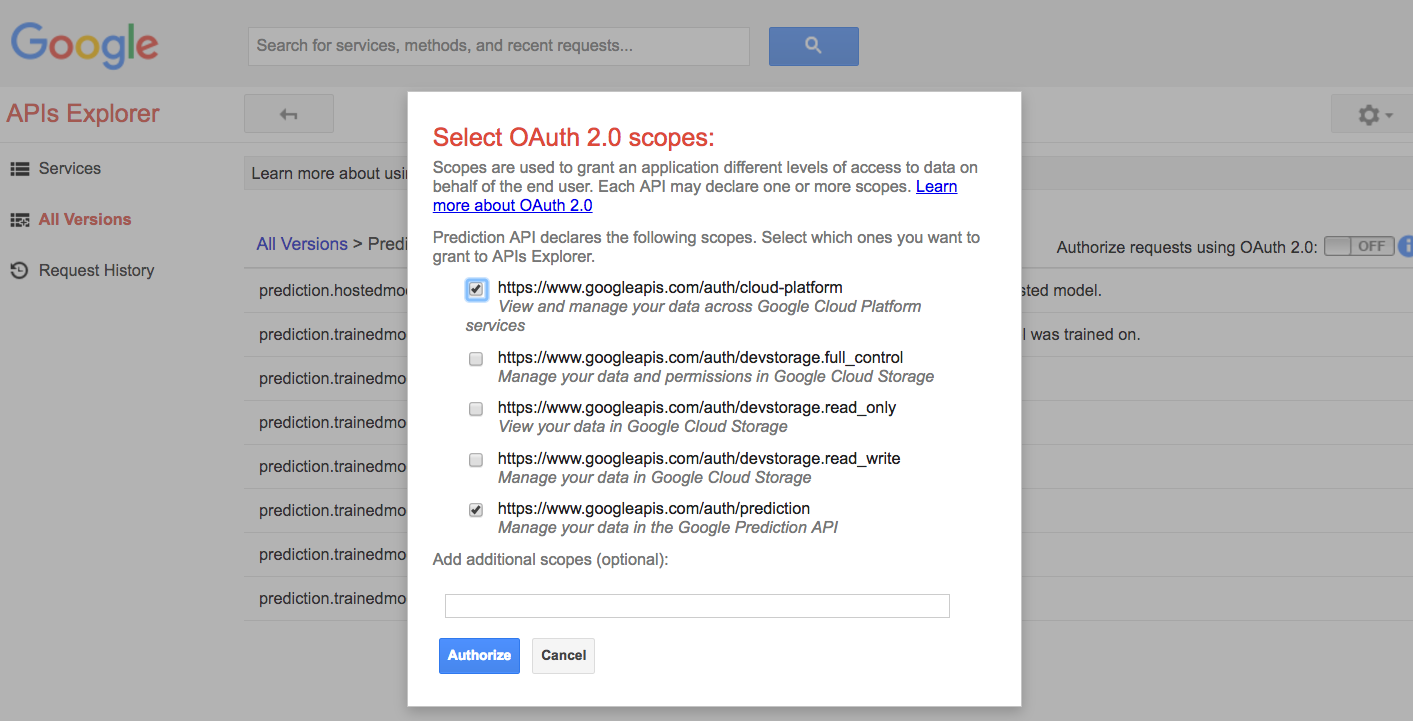Click the blue search magnifier button
Image resolution: width=1413 pixels, height=721 pixels.
813,46
